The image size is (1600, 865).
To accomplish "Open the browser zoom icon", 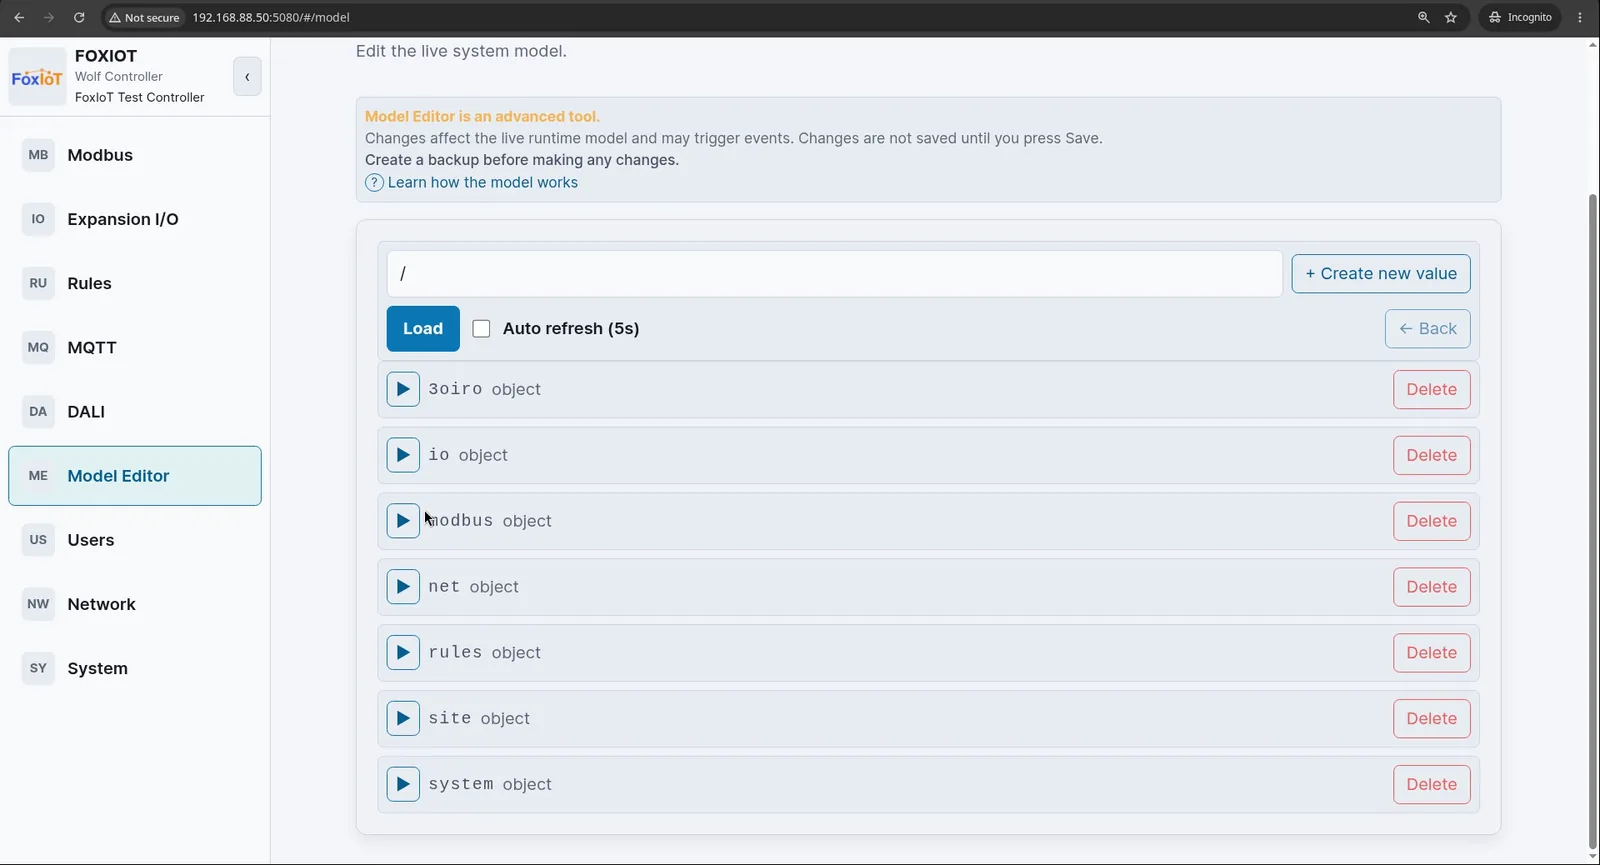I will tap(1423, 17).
